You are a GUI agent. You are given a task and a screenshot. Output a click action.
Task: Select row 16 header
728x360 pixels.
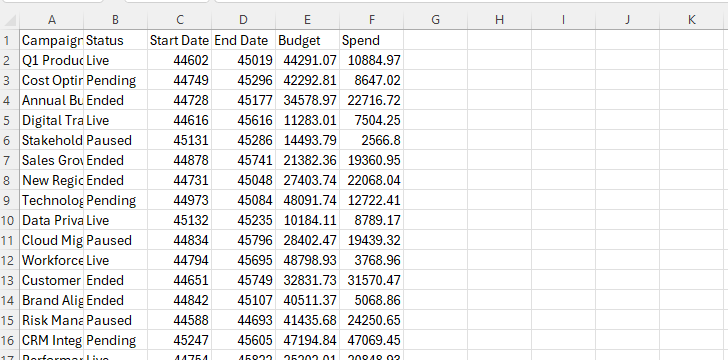pos(10,340)
